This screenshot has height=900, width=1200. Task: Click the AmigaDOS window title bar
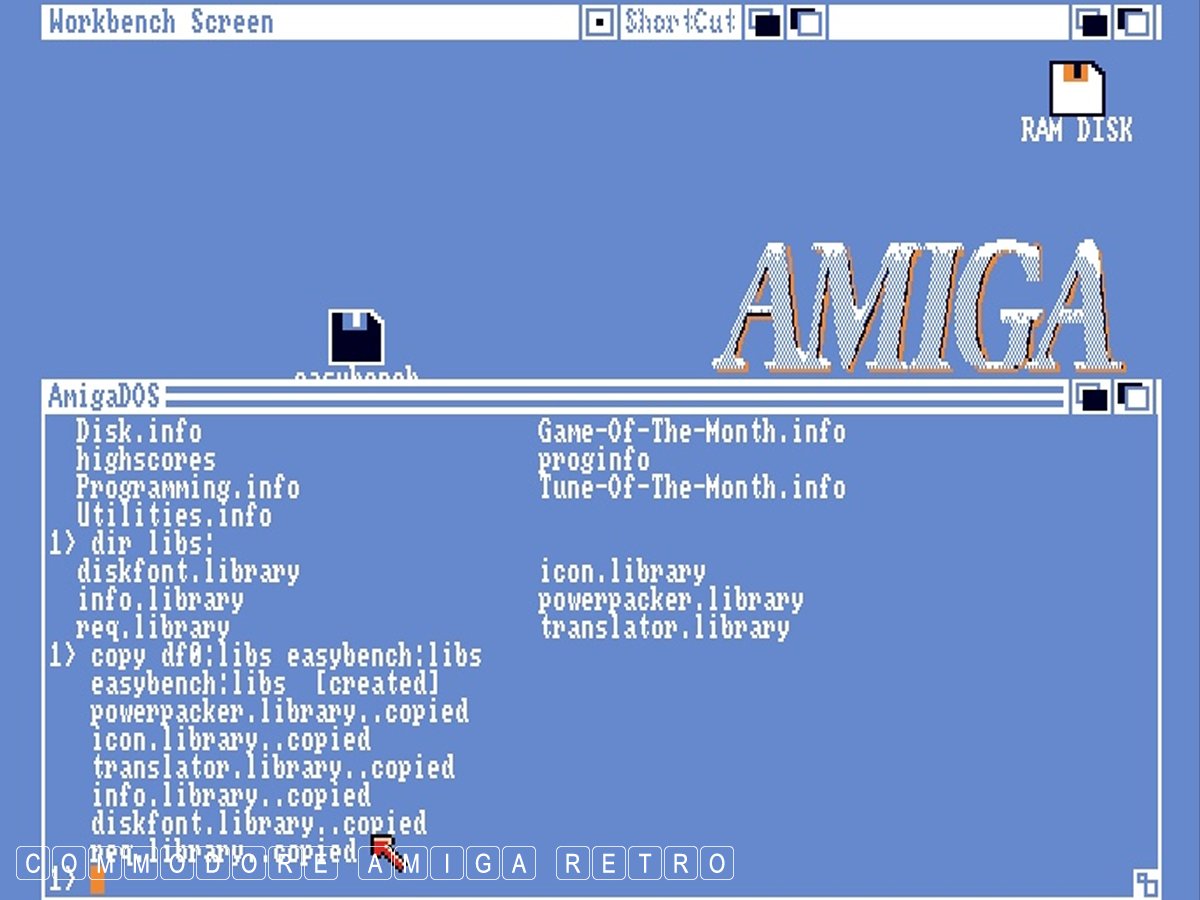(600, 397)
